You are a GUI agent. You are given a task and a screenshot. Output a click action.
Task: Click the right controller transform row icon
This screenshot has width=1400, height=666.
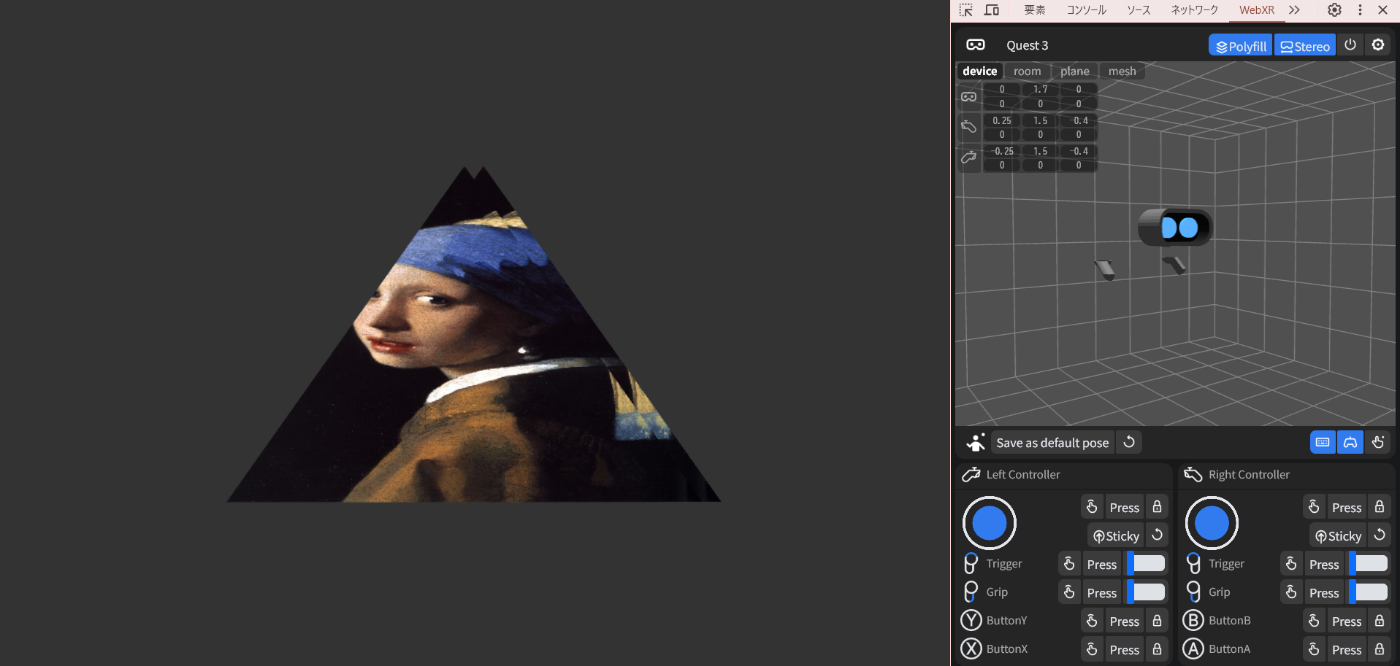point(969,127)
